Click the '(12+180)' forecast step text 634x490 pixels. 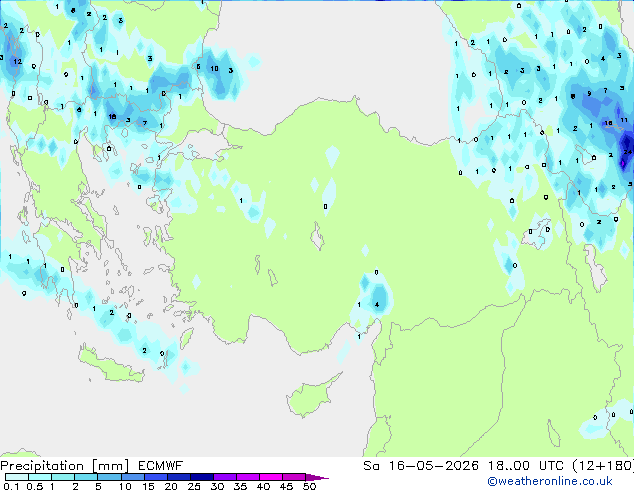603,466
